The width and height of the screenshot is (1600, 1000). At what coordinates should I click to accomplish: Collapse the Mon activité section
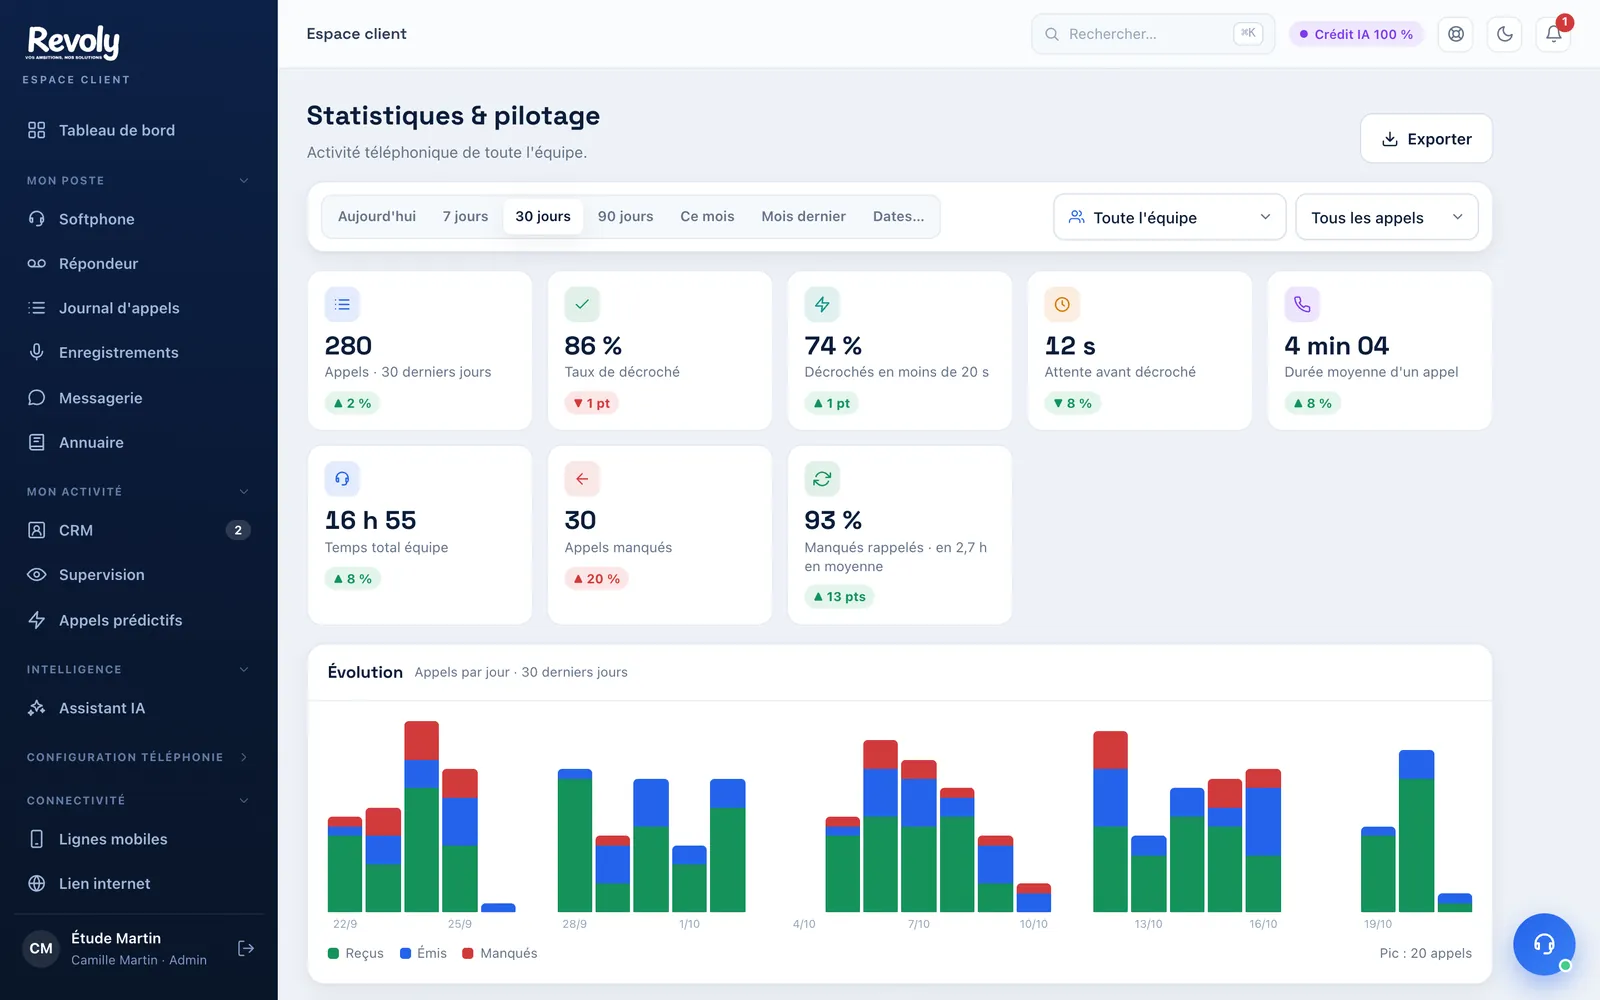[x=244, y=492]
